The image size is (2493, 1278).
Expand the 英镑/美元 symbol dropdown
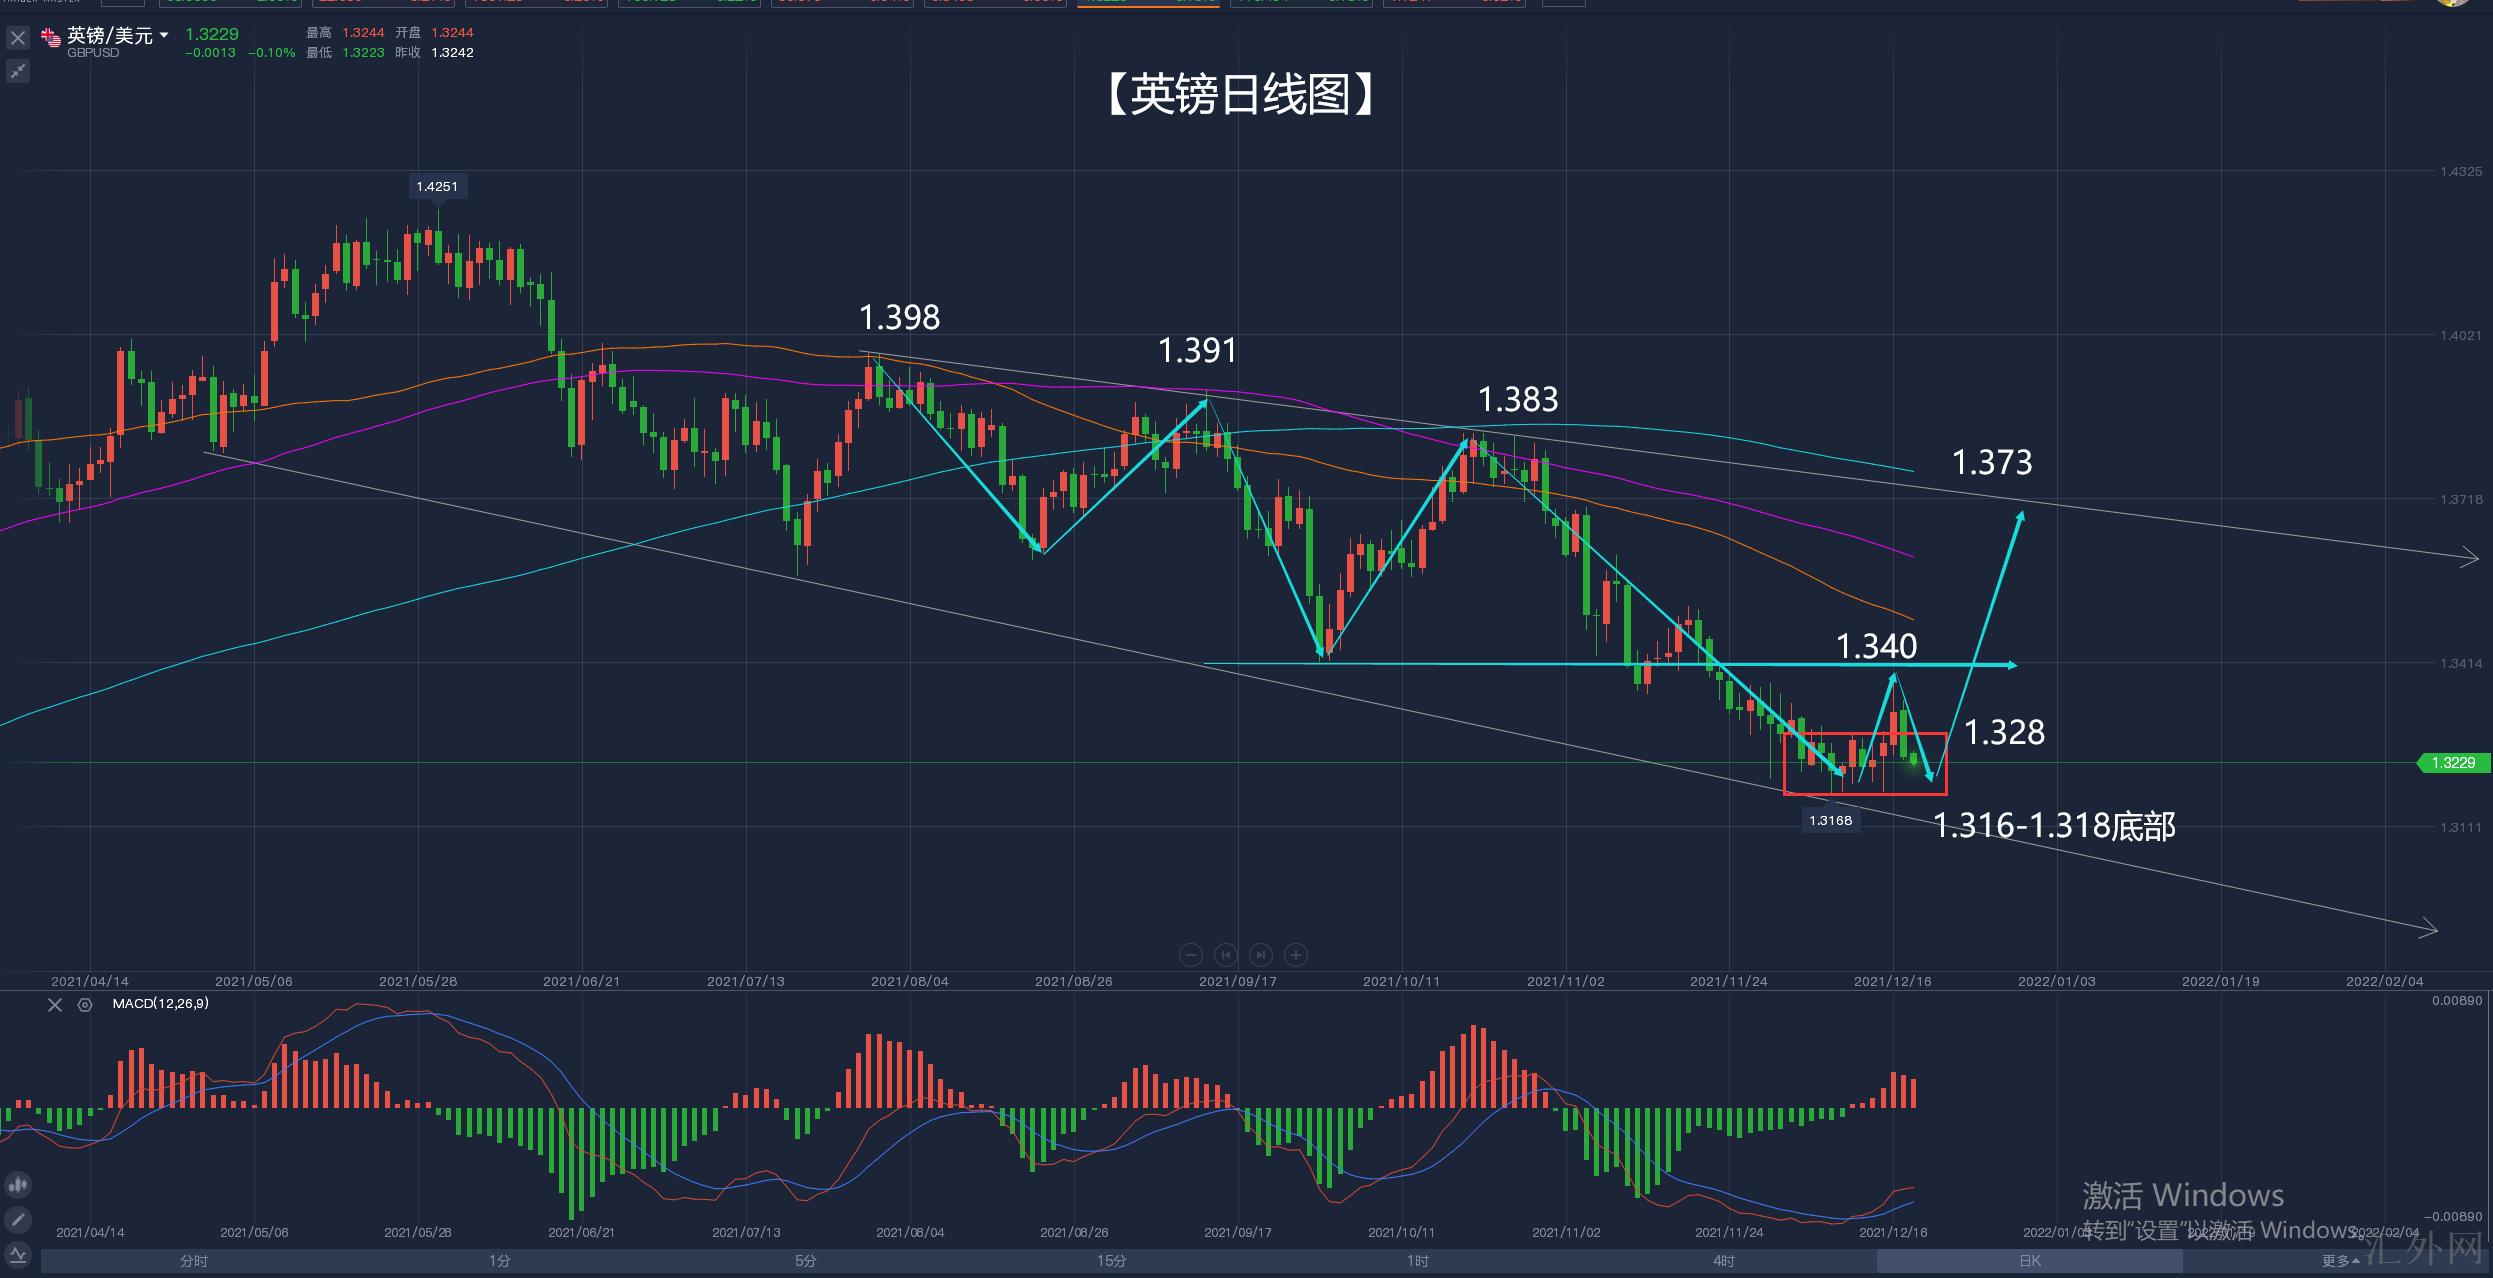164,36
